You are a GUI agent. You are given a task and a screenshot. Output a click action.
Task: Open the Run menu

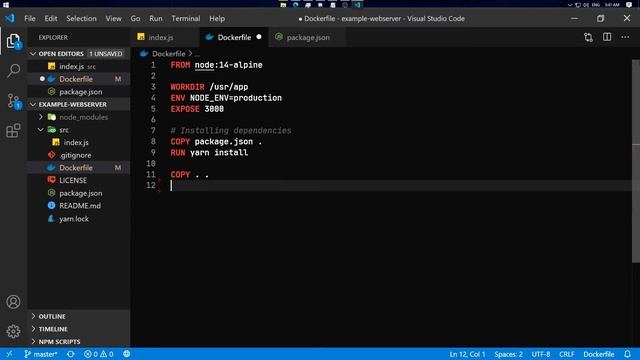[156, 18]
